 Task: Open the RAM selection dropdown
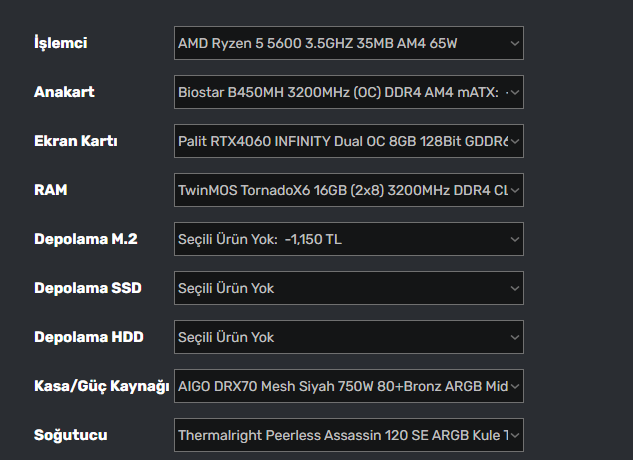pos(348,190)
